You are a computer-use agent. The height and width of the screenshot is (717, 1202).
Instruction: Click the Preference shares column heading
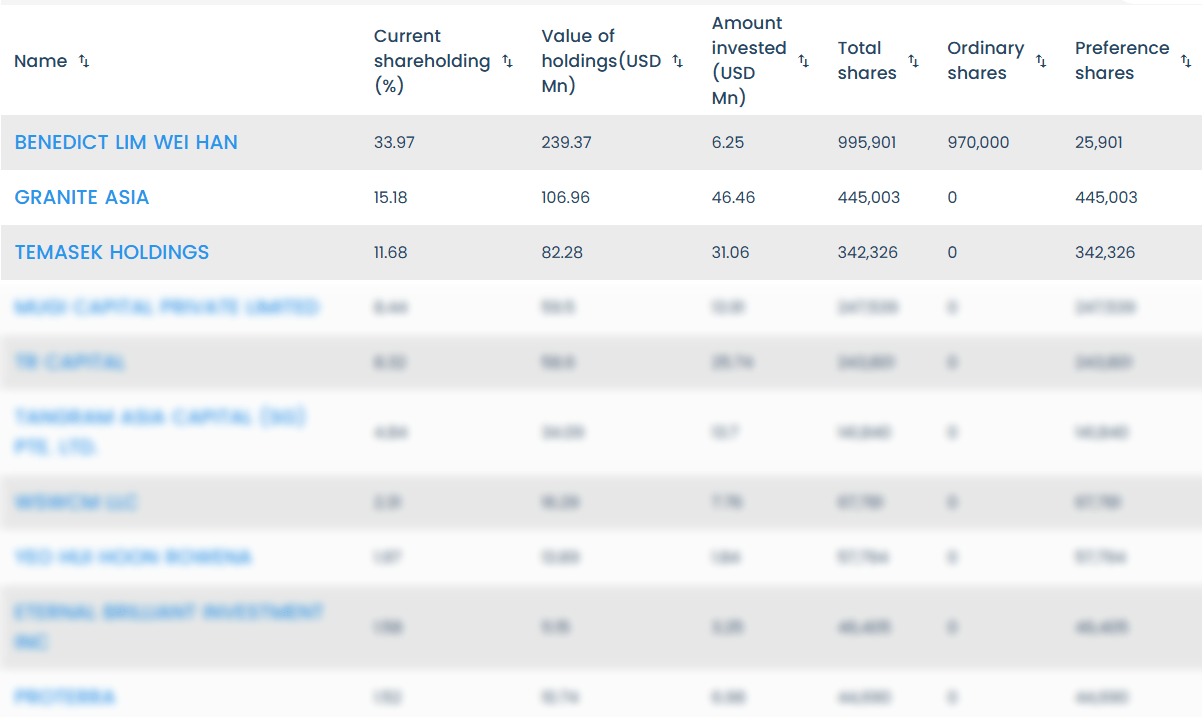point(1121,61)
